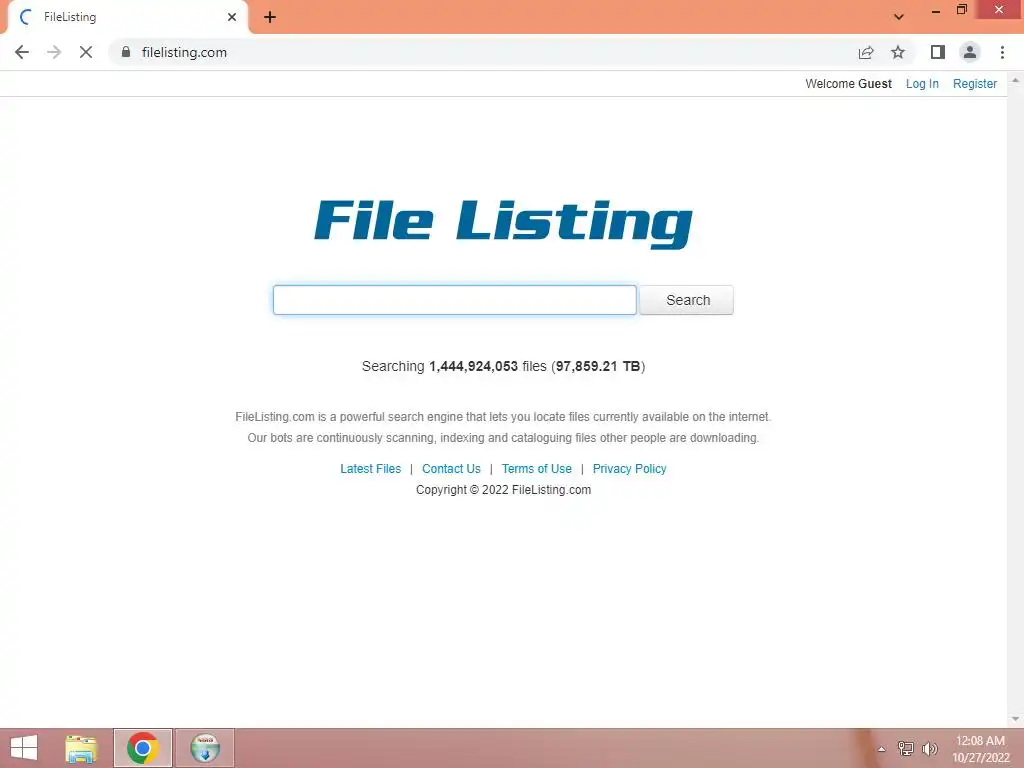Click the Log In link

(921, 84)
